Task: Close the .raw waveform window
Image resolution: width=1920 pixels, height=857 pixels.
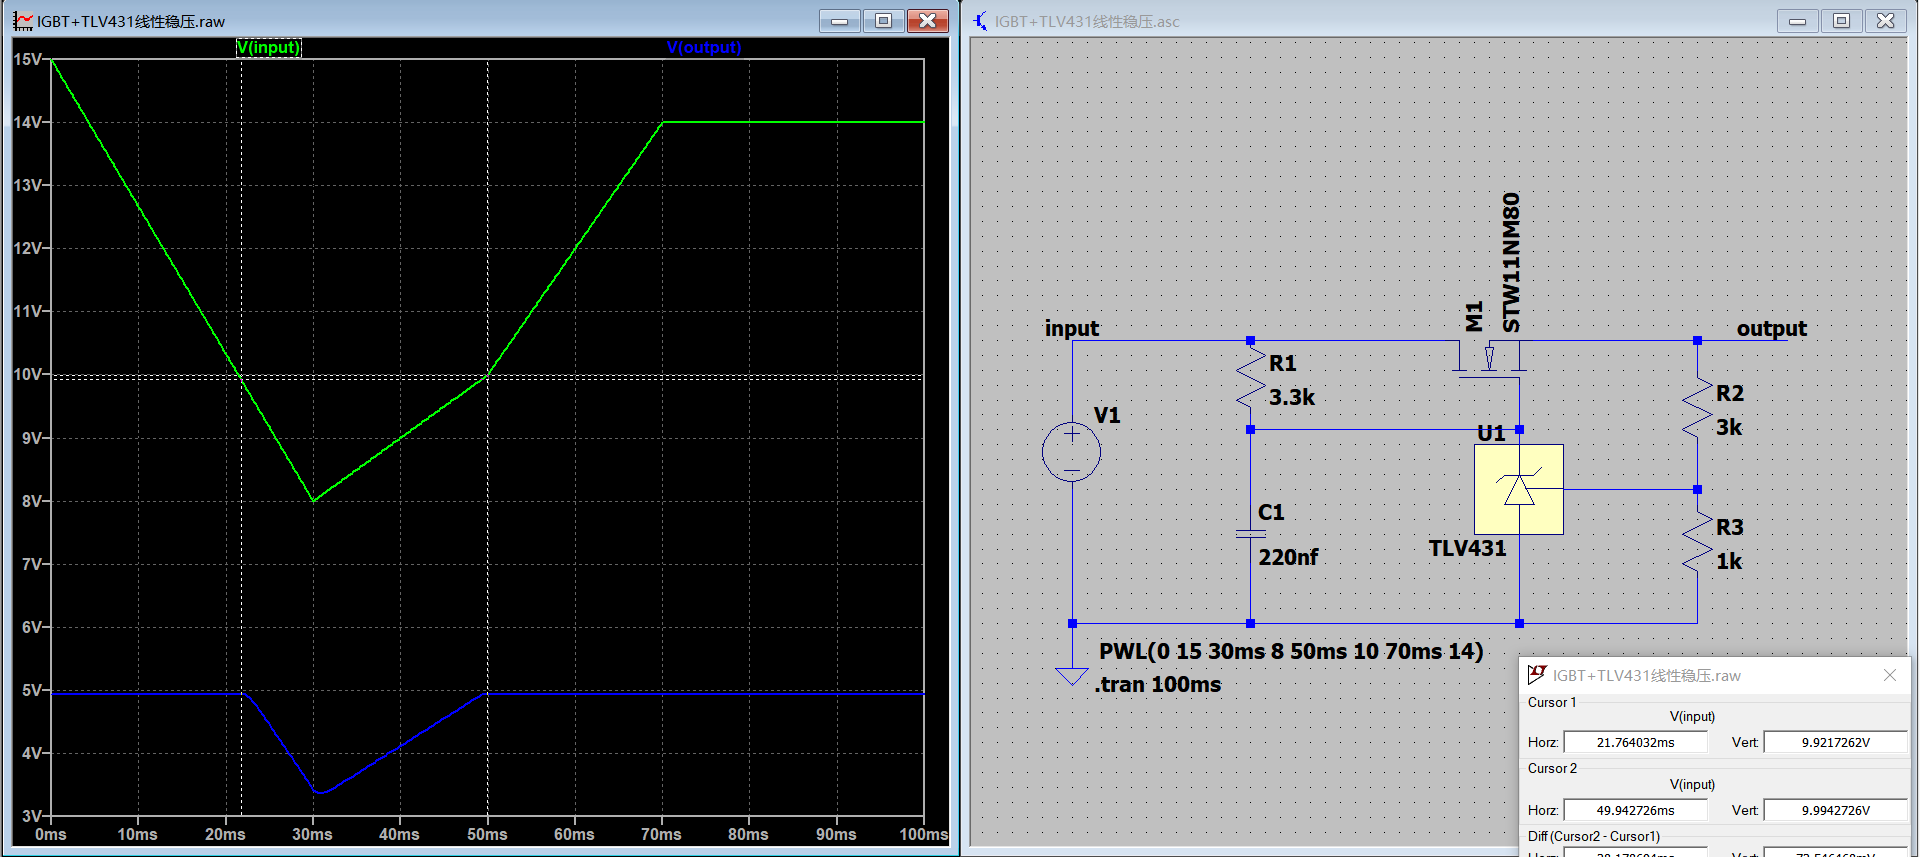Action: point(928,21)
